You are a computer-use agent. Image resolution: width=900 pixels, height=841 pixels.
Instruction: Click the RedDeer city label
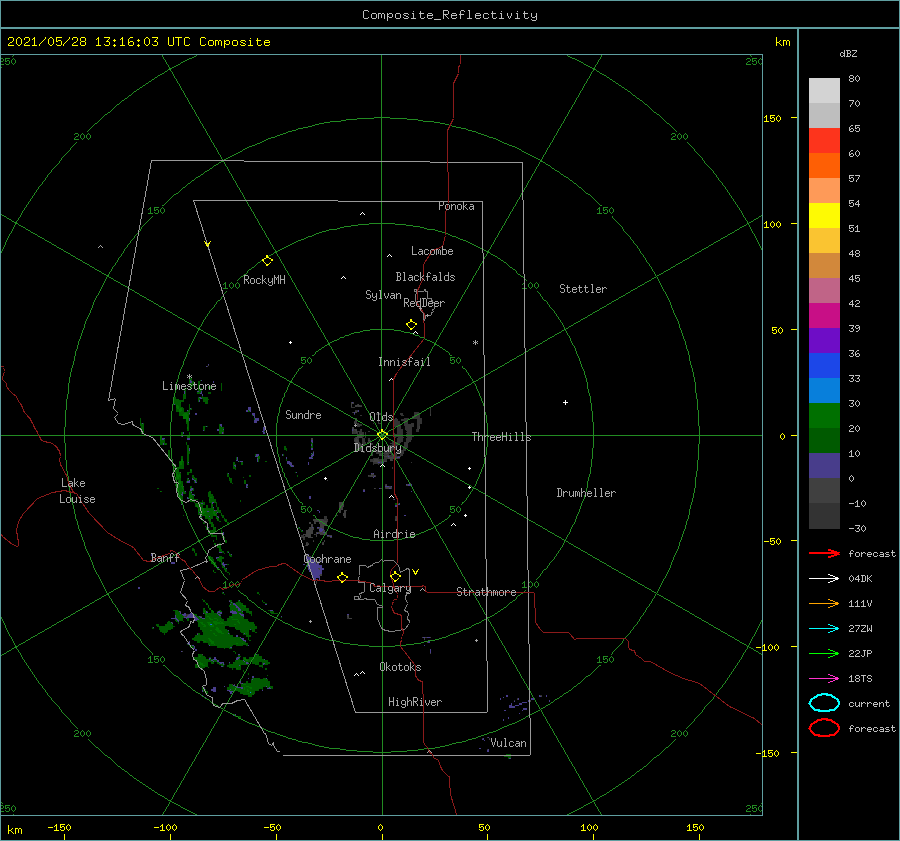(x=424, y=303)
